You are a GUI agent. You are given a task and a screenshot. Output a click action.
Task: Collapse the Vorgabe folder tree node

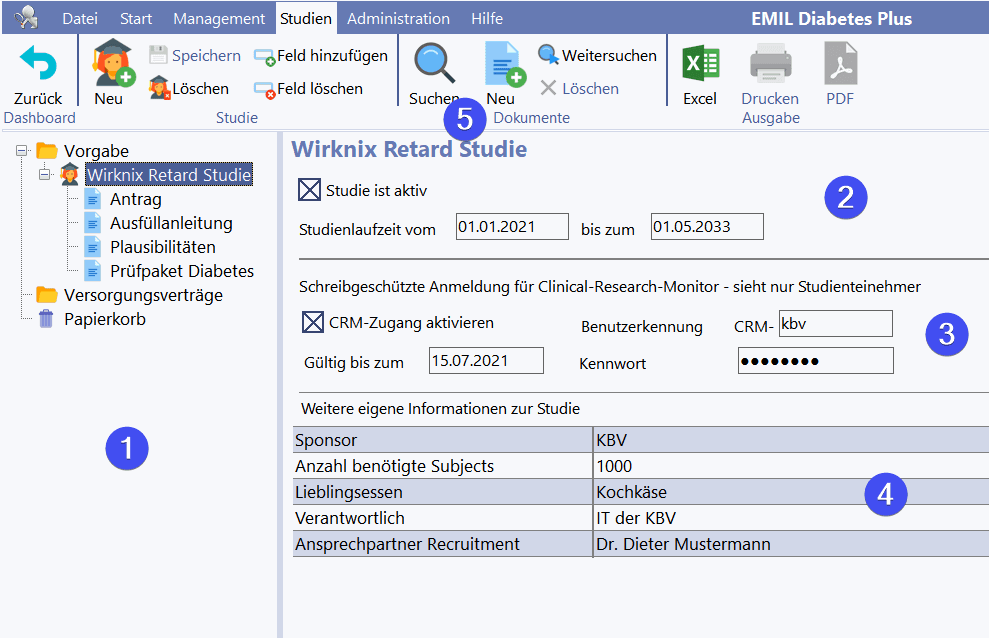point(22,151)
